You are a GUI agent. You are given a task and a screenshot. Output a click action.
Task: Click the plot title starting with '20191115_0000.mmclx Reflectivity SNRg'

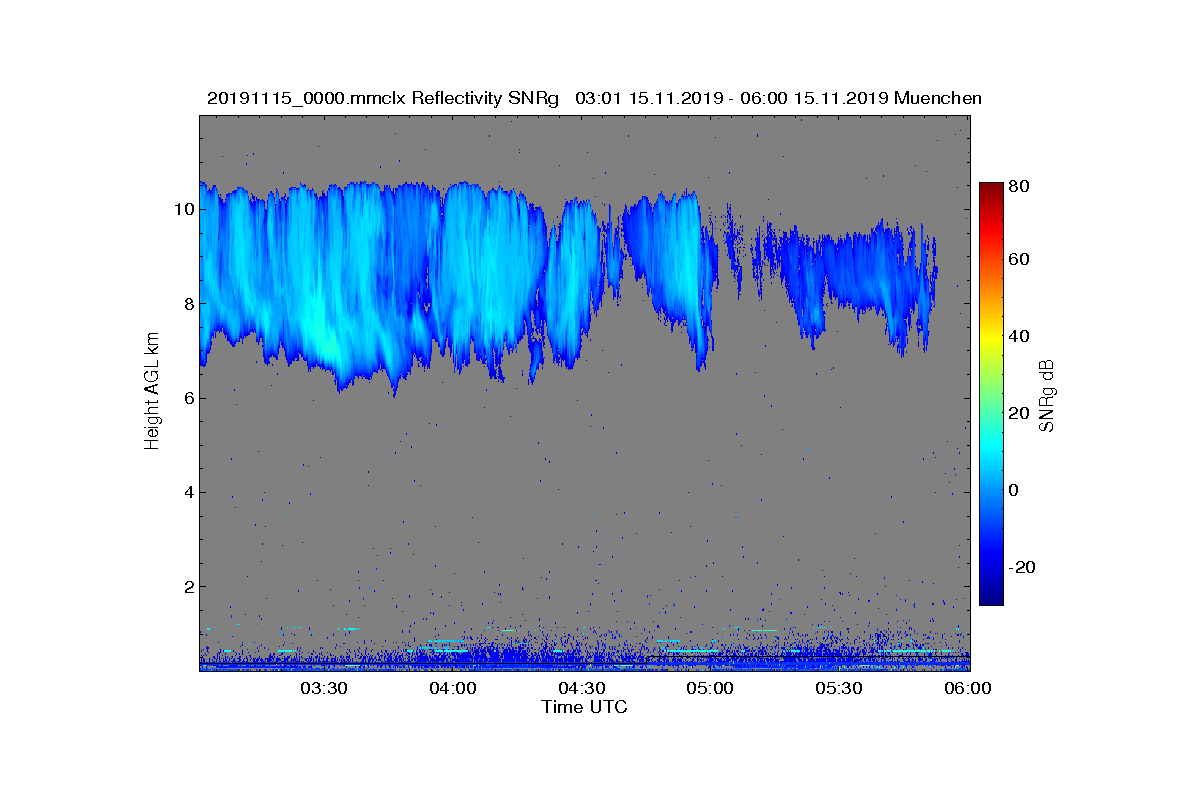pos(594,98)
